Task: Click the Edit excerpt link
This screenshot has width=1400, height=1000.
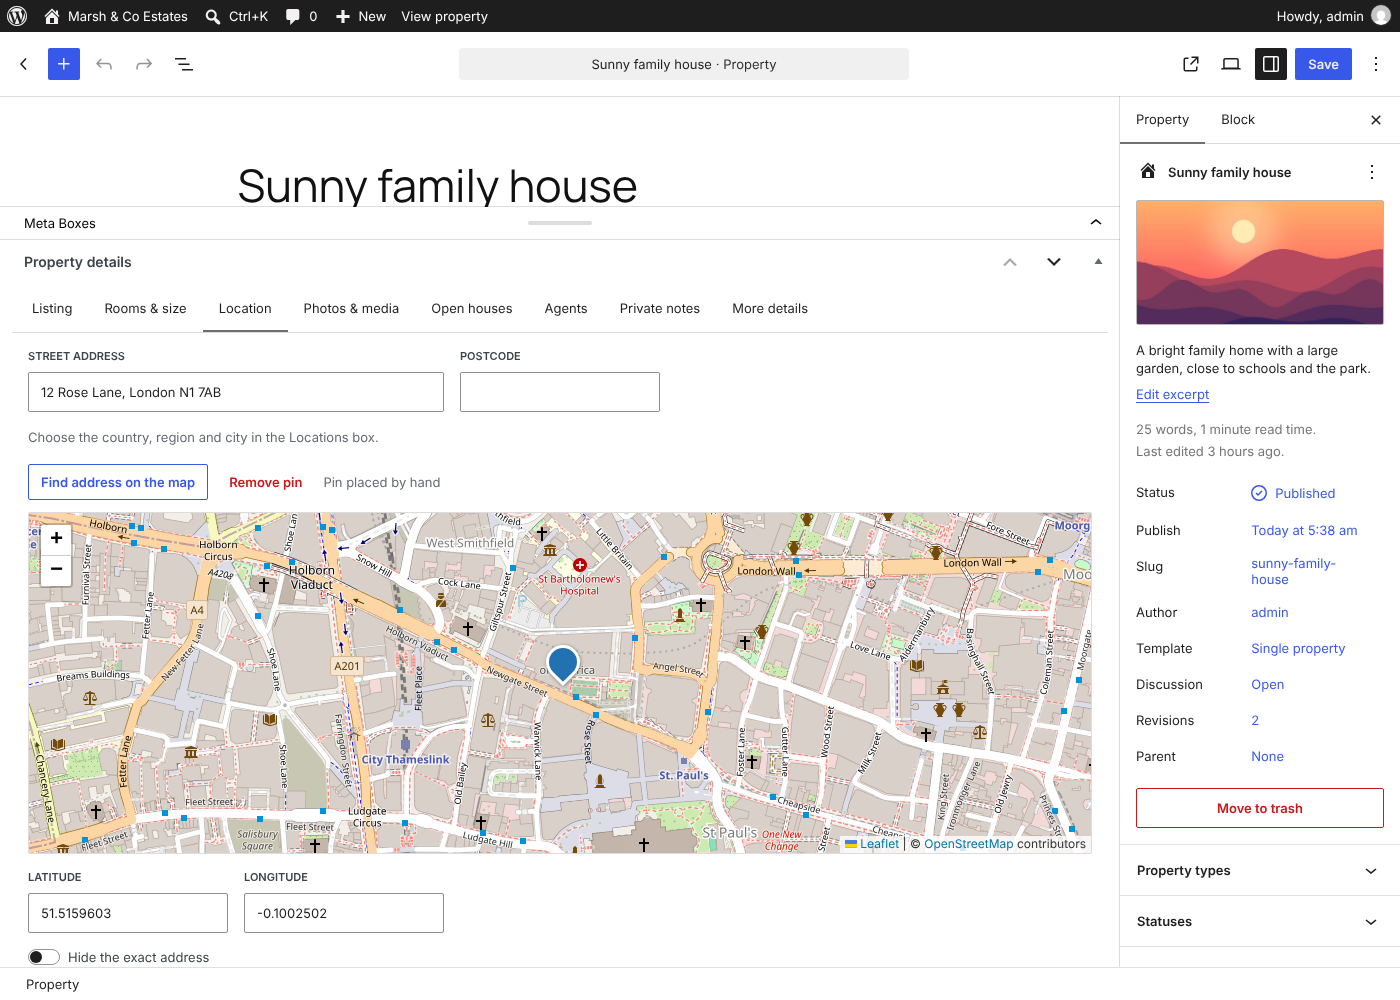Action: (1172, 395)
